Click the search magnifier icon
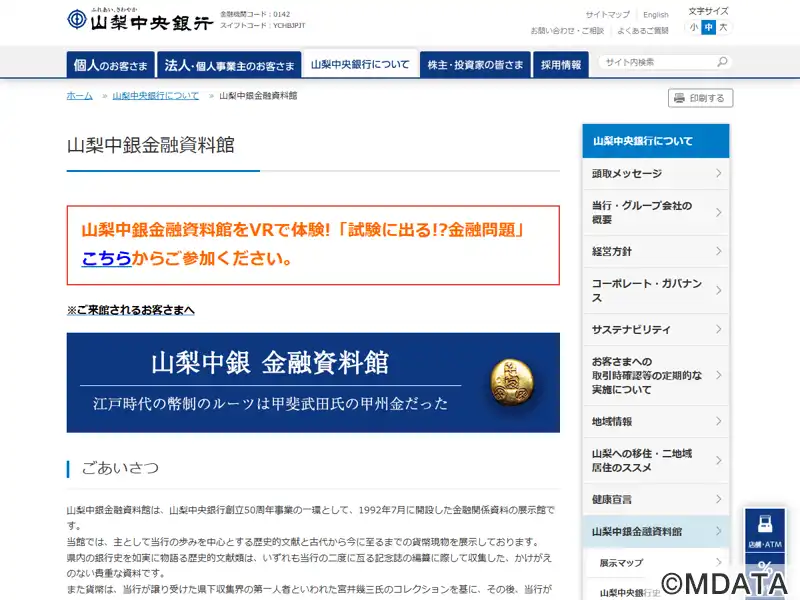The image size is (800, 600). [722, 62]
